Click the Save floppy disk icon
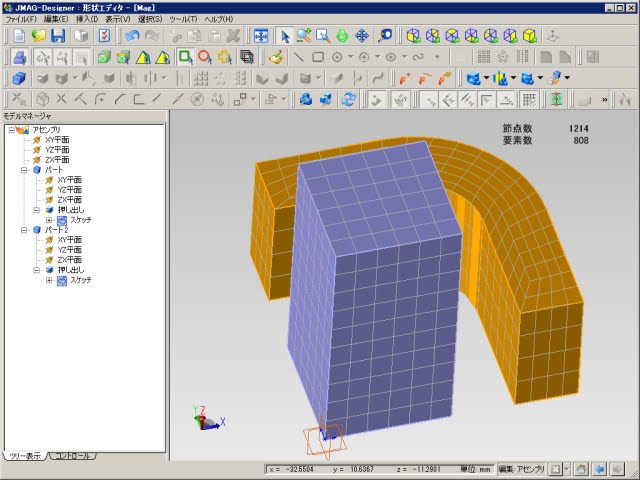The image size is (640, 480). (x=59, y=35)
